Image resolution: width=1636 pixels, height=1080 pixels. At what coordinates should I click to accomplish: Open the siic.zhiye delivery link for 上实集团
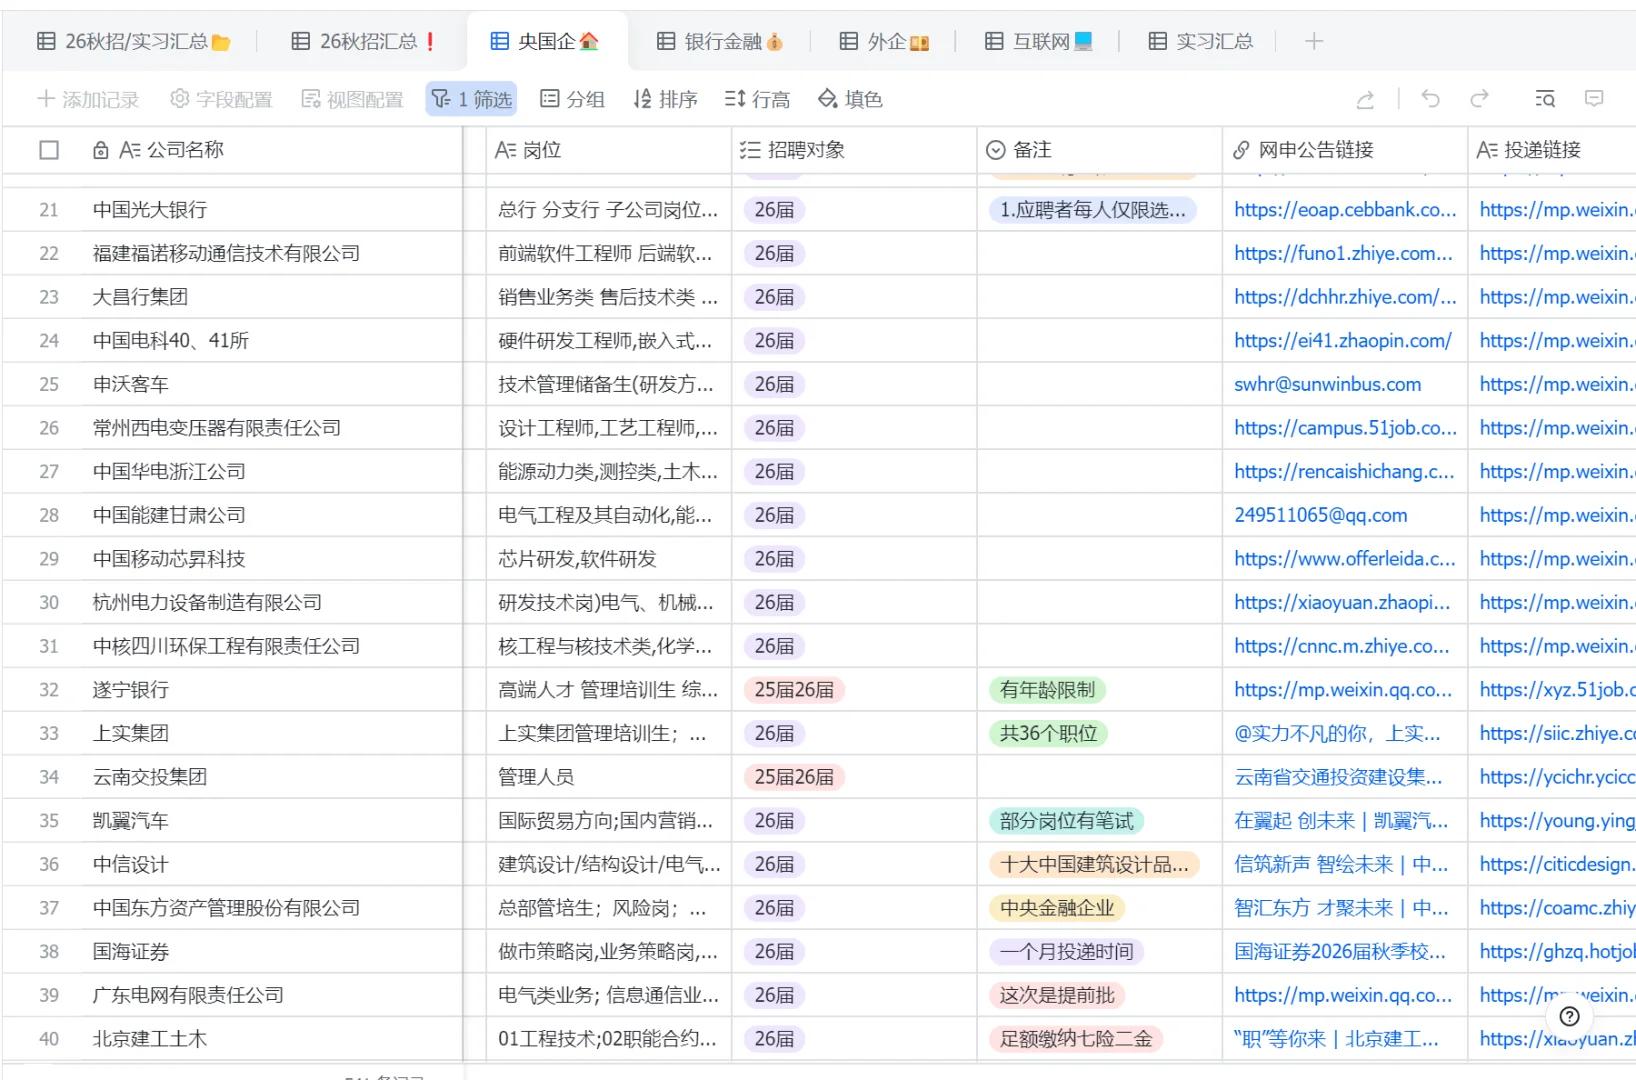(x=1557, y=734)
